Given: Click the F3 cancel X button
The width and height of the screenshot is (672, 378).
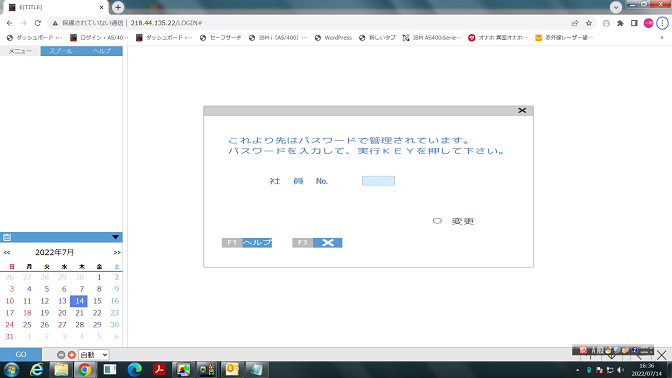Looking at the screenshot, I should coord(317,243).
